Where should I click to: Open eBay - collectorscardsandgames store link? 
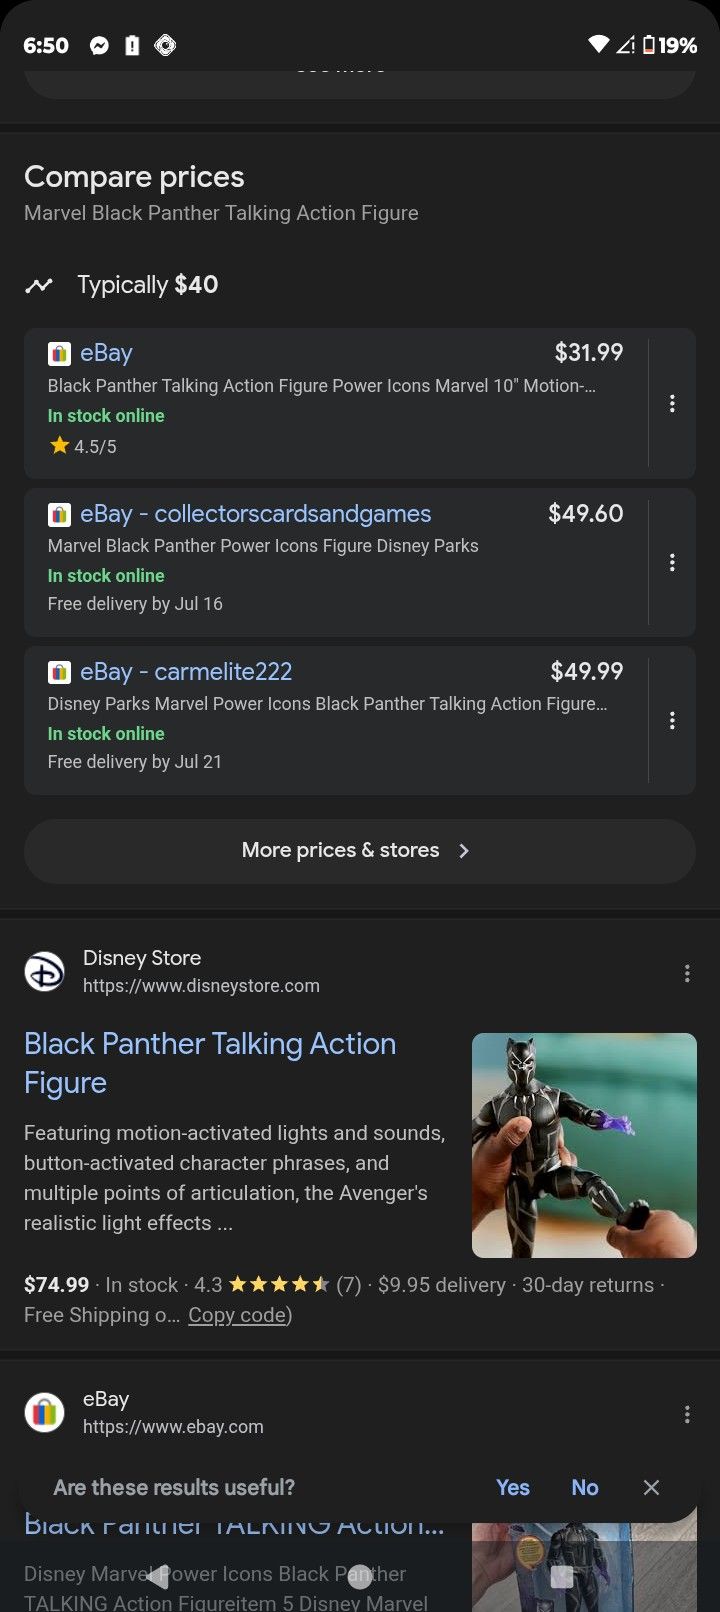[255, 514]
